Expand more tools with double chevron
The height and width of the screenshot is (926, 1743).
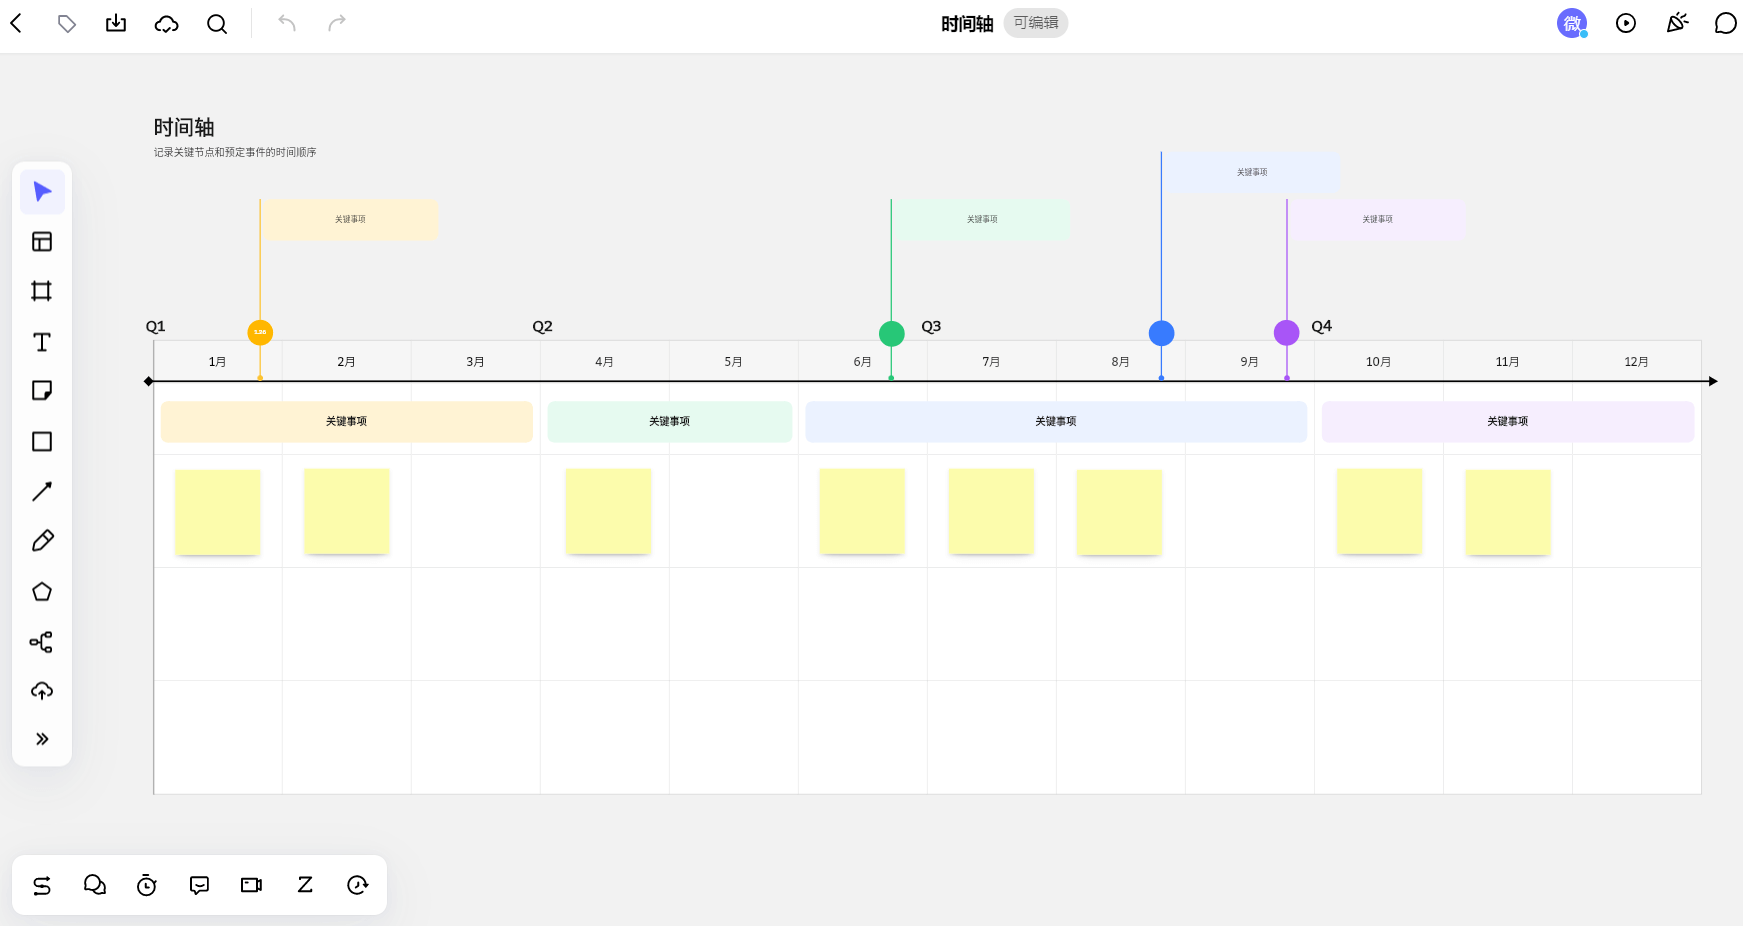tap(42, 739)
